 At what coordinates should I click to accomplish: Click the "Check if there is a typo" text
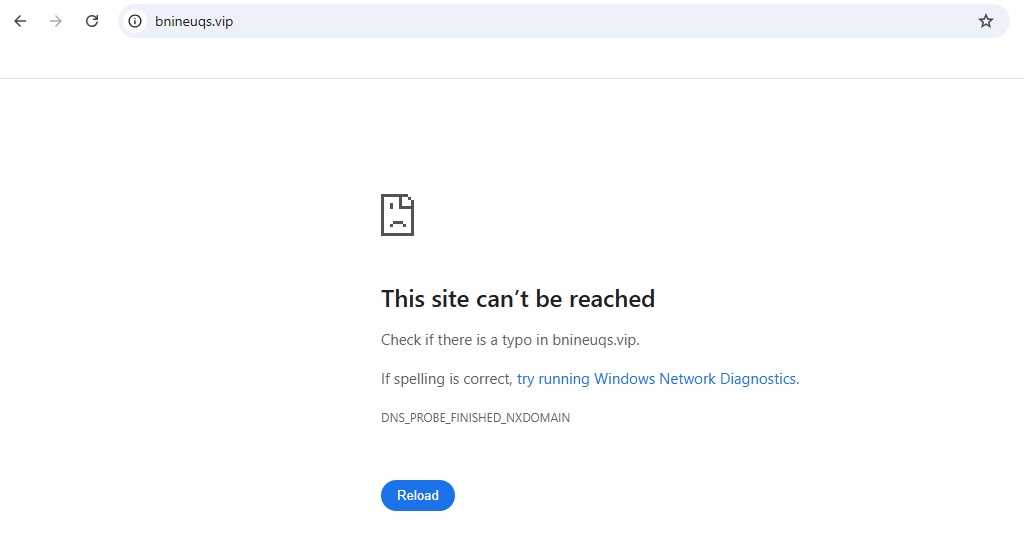(457, 340)
